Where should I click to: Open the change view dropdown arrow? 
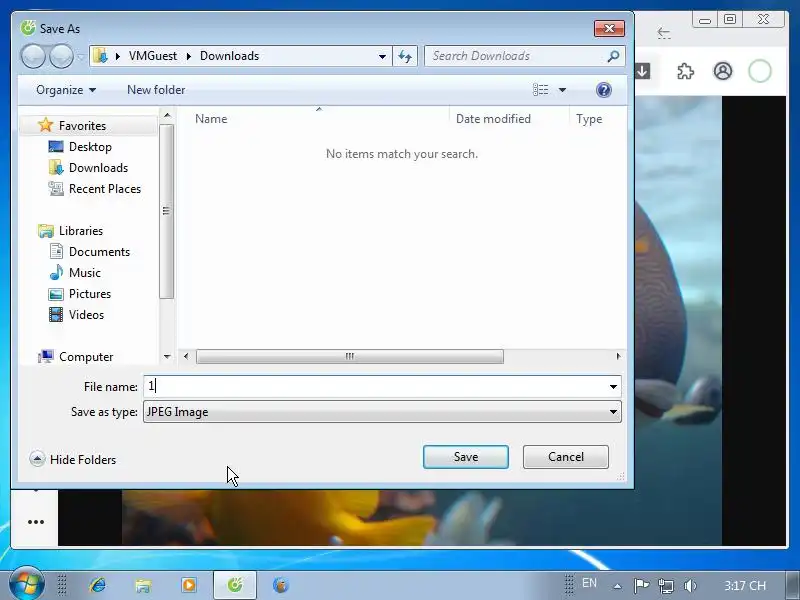(x=562, y=90)
